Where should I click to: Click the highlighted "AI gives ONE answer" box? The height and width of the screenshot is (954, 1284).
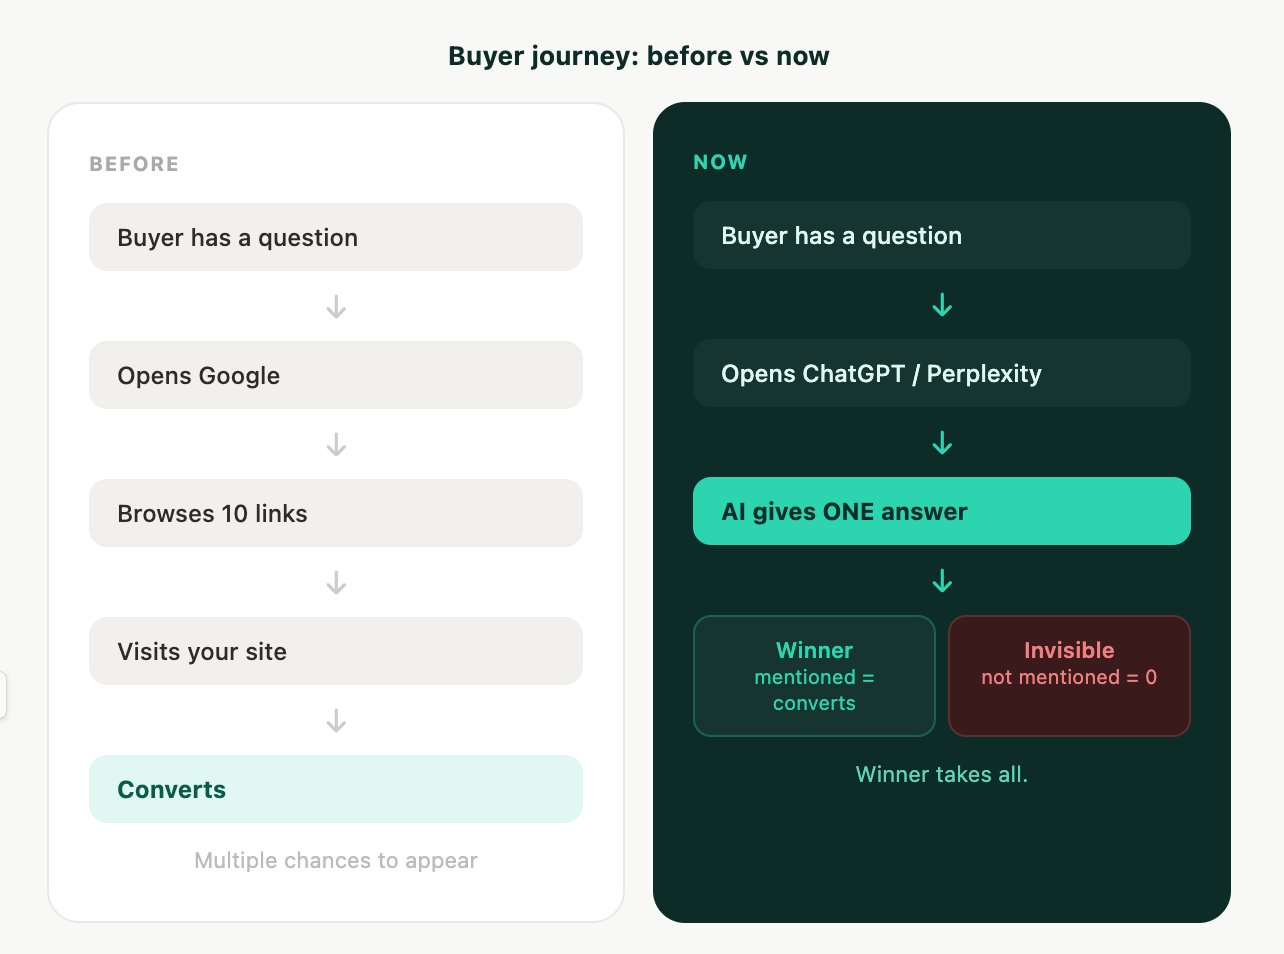pyautogui.click(x=941, y=511)
